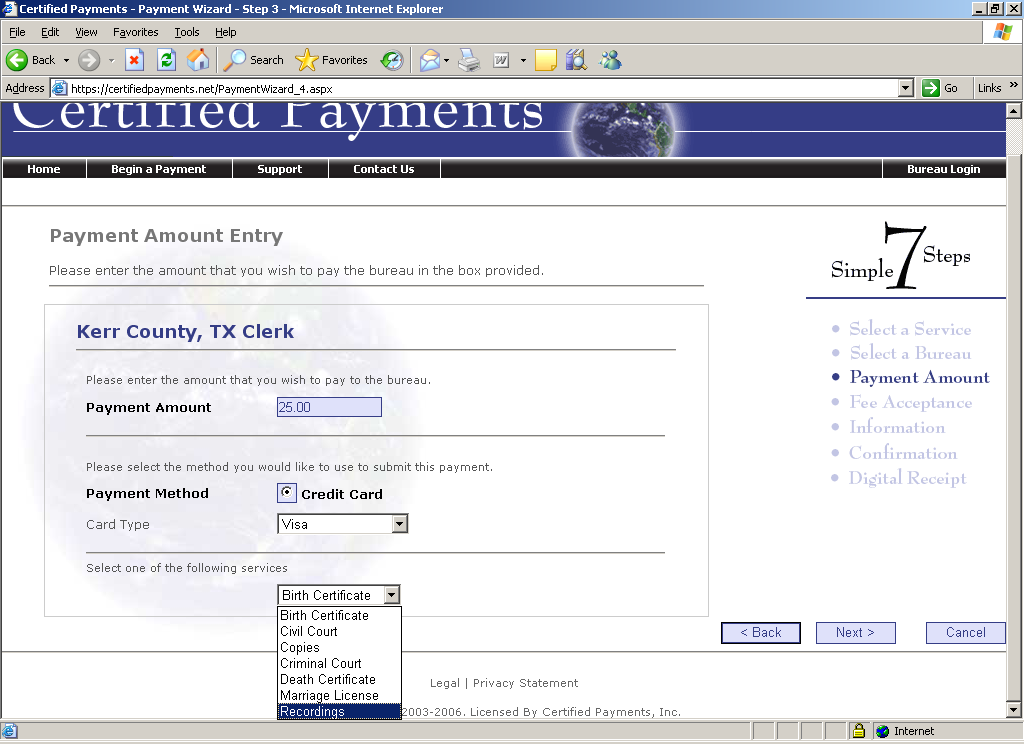Click the Stop loading toolbar icon
1024x744 pixels.
[x=134, y=60]
